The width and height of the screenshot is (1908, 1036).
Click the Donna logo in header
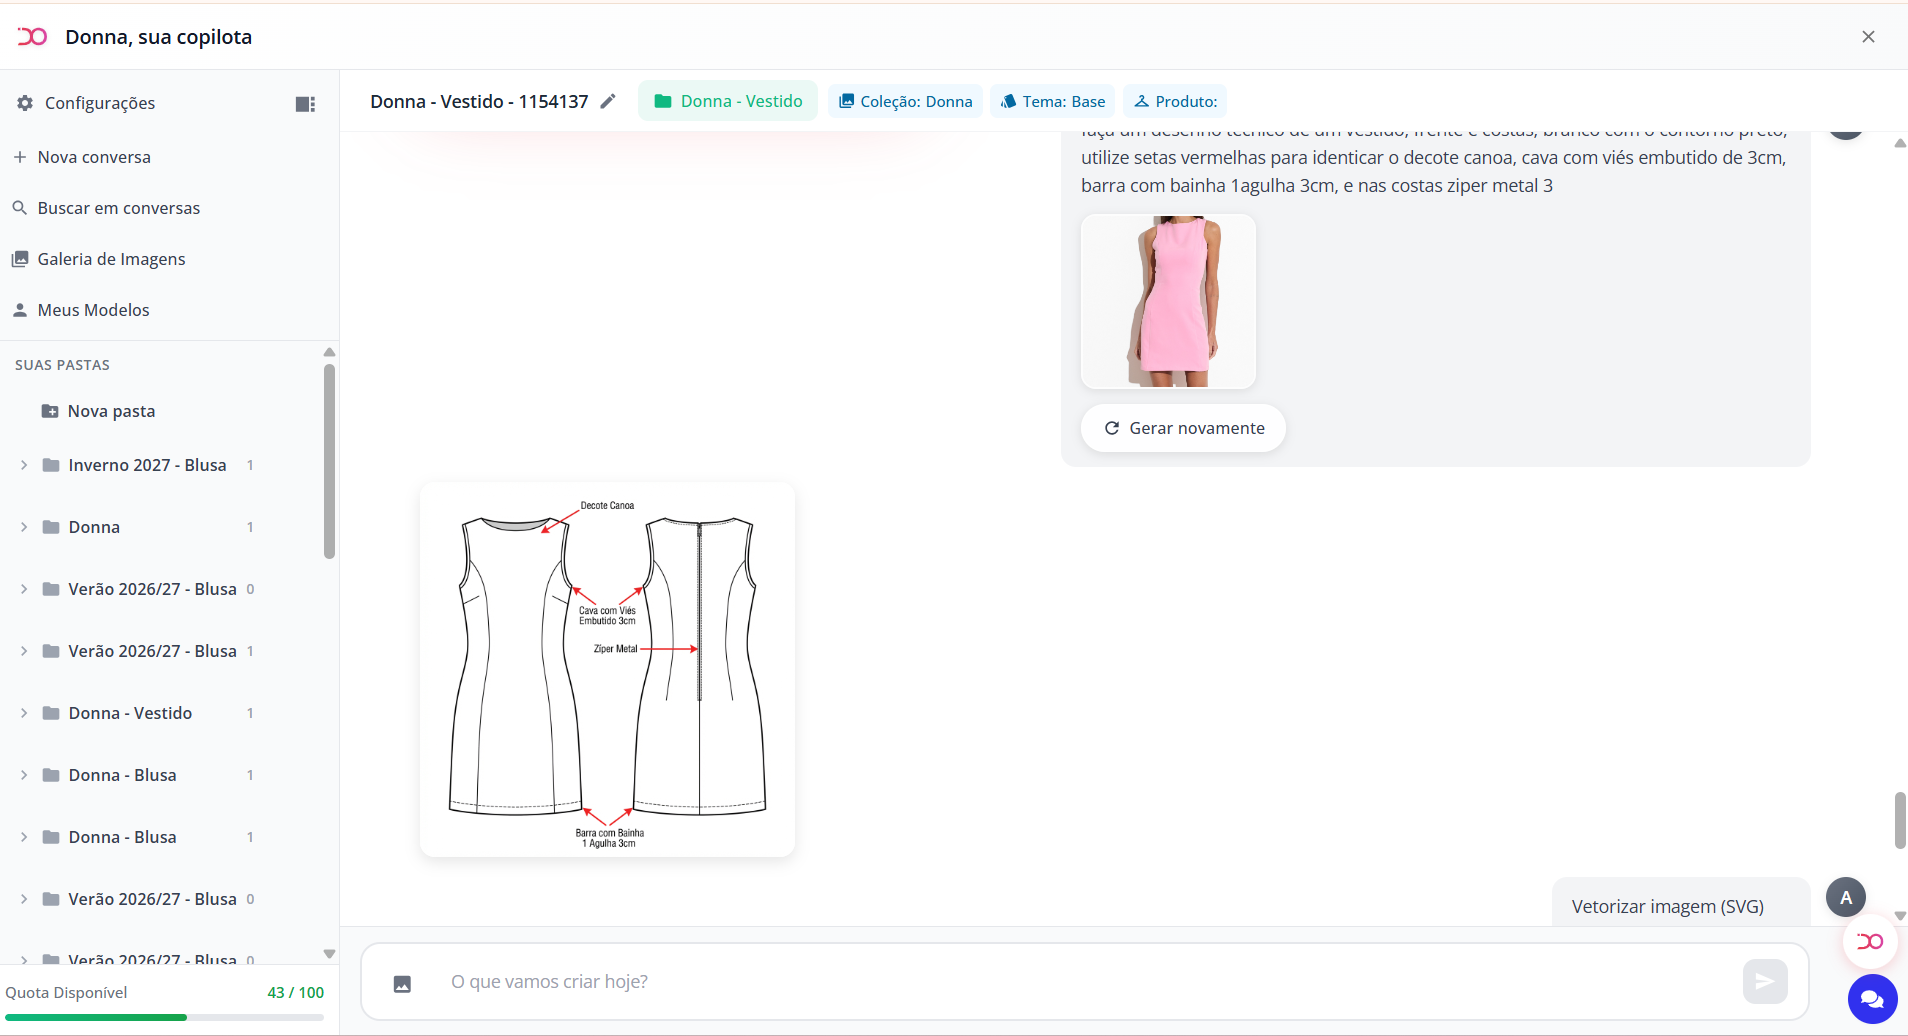coord(32,37)
